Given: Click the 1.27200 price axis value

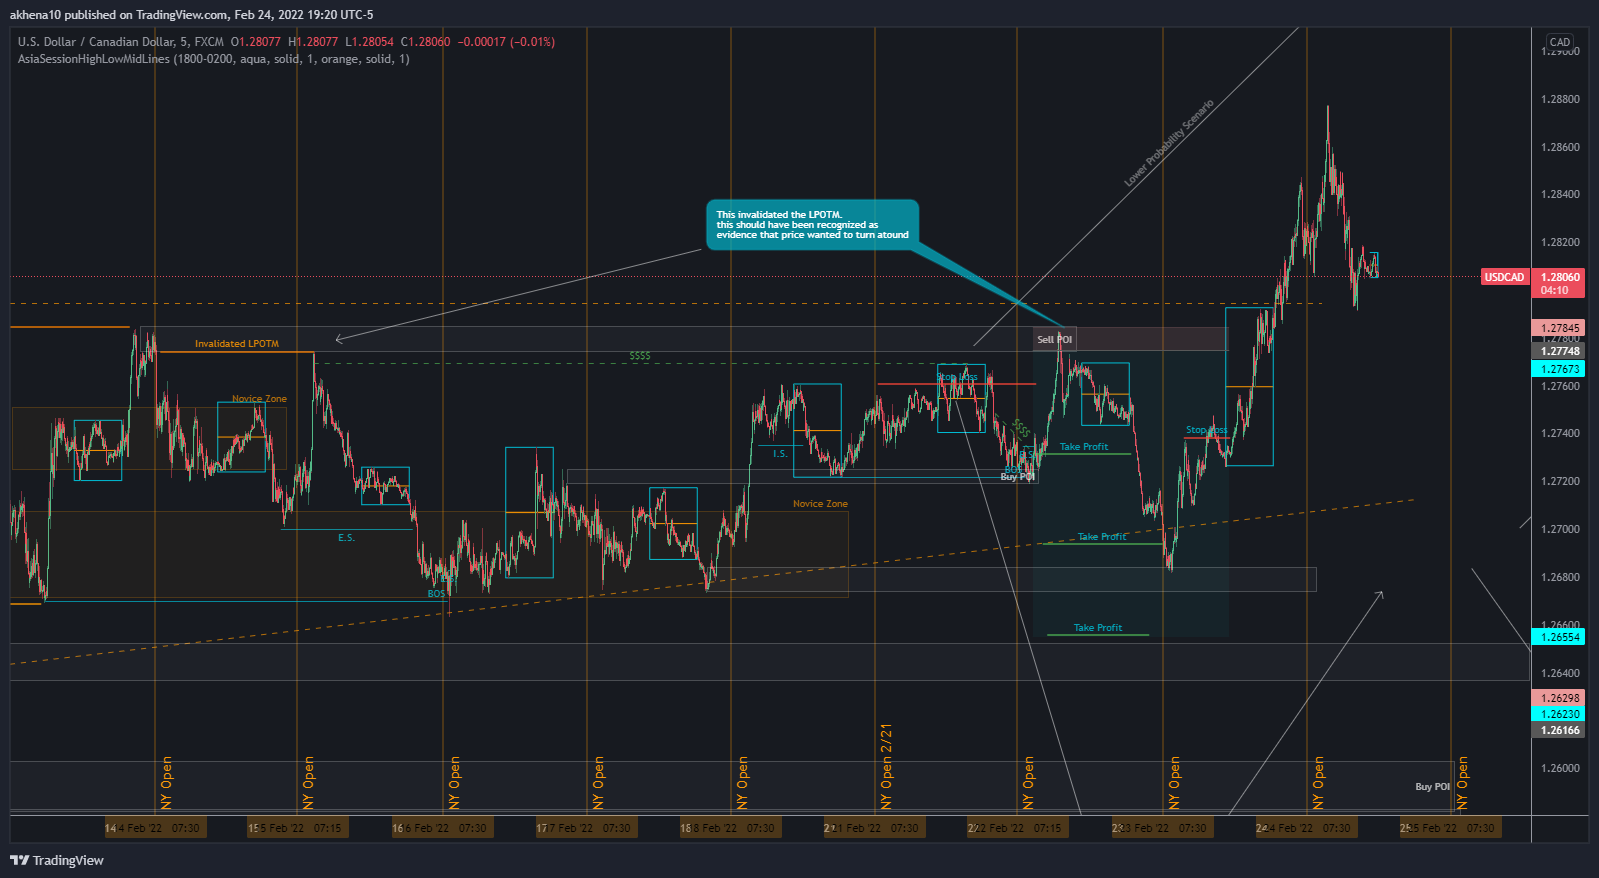Looking at the screenshot, I should tap(1560, 481).
